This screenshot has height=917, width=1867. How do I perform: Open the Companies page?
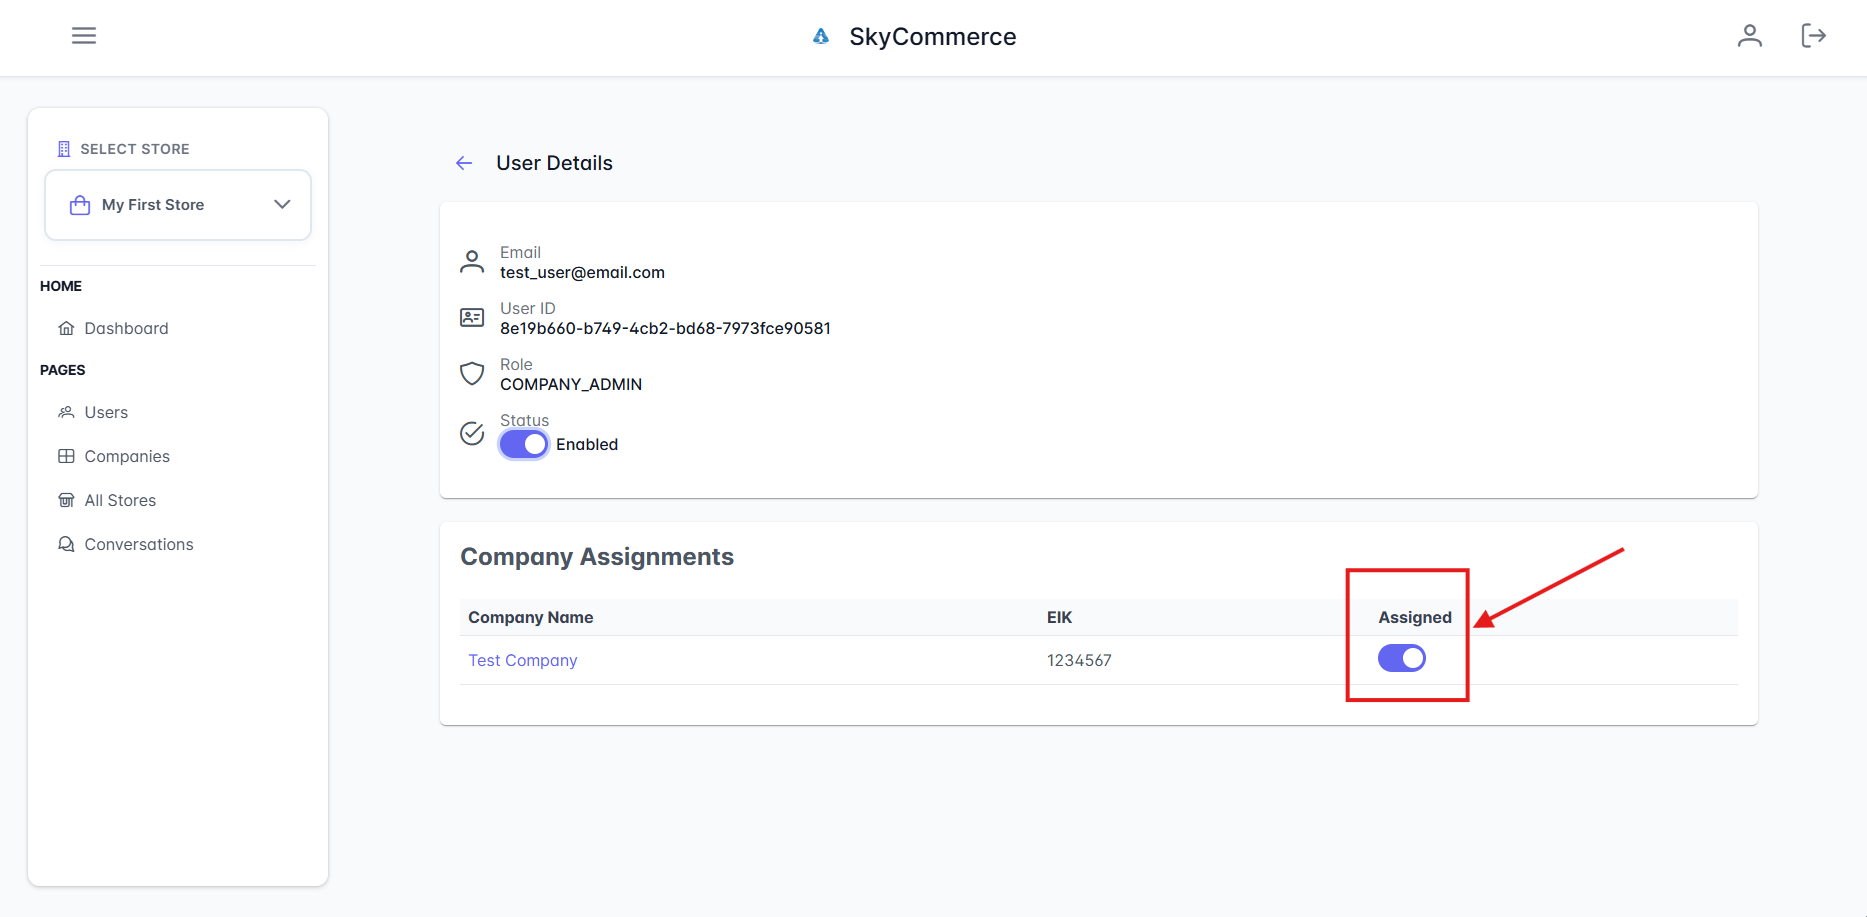coord(127,456)
